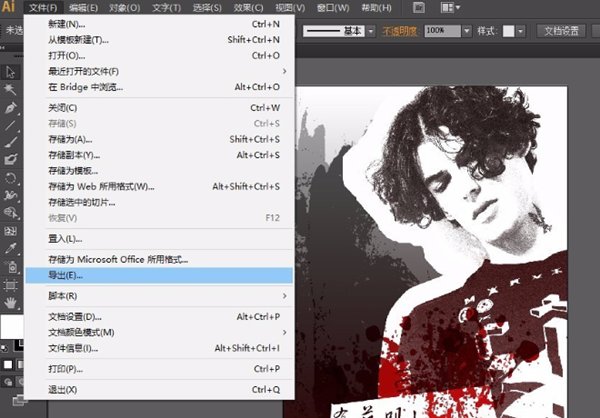600x418 pixels.
Task: Click the 样式 graphic style swatch
Action: 508,31
